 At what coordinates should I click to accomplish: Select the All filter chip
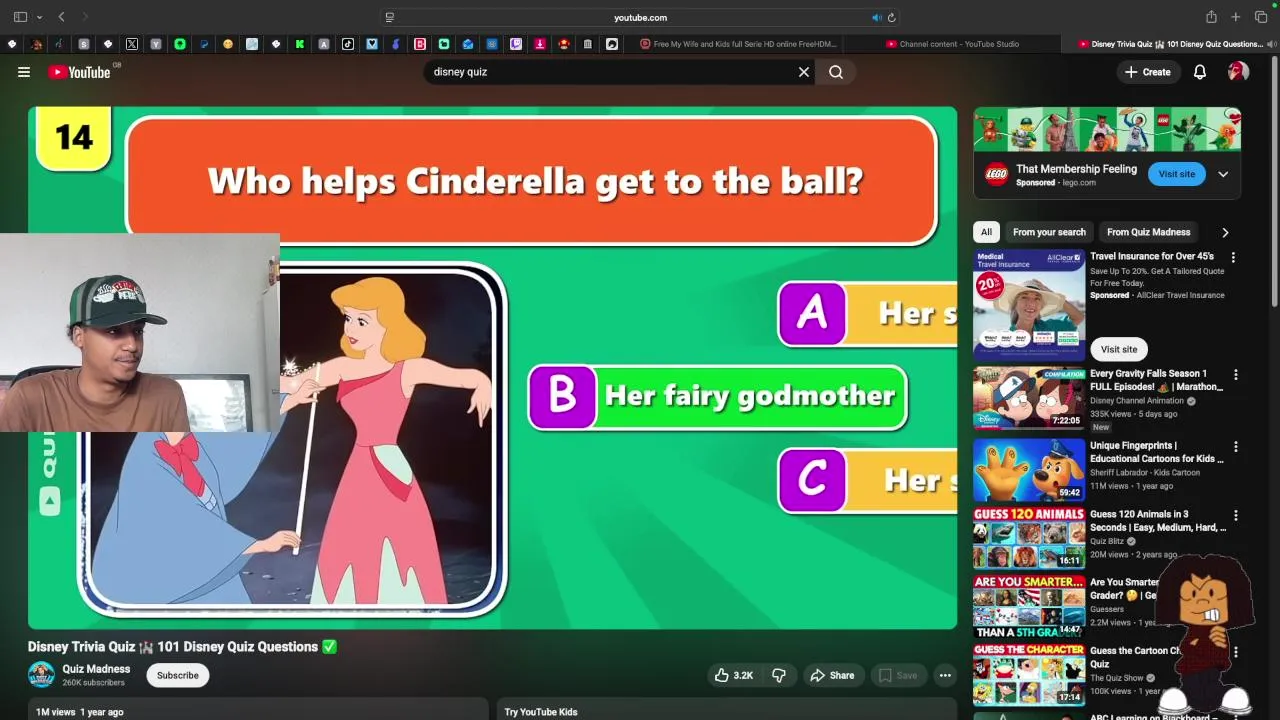click(x=986, y=232)
